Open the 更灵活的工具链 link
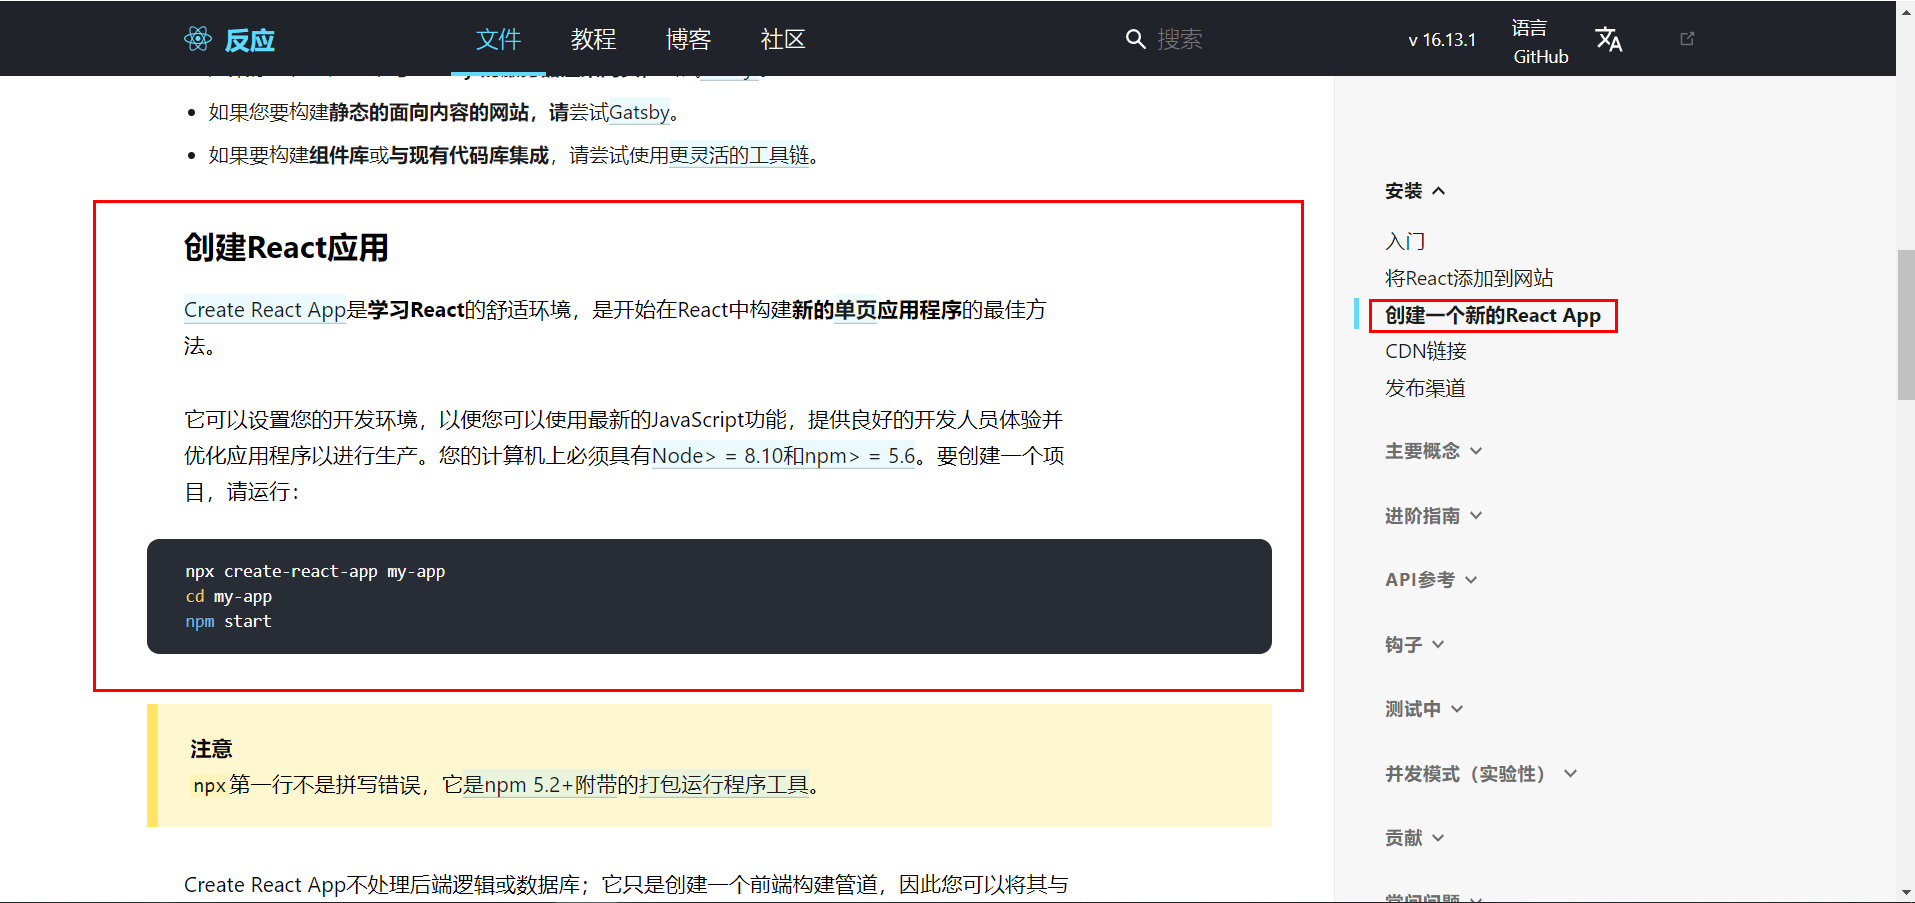This screenshot has height=903, width=1915. point(739,156)
